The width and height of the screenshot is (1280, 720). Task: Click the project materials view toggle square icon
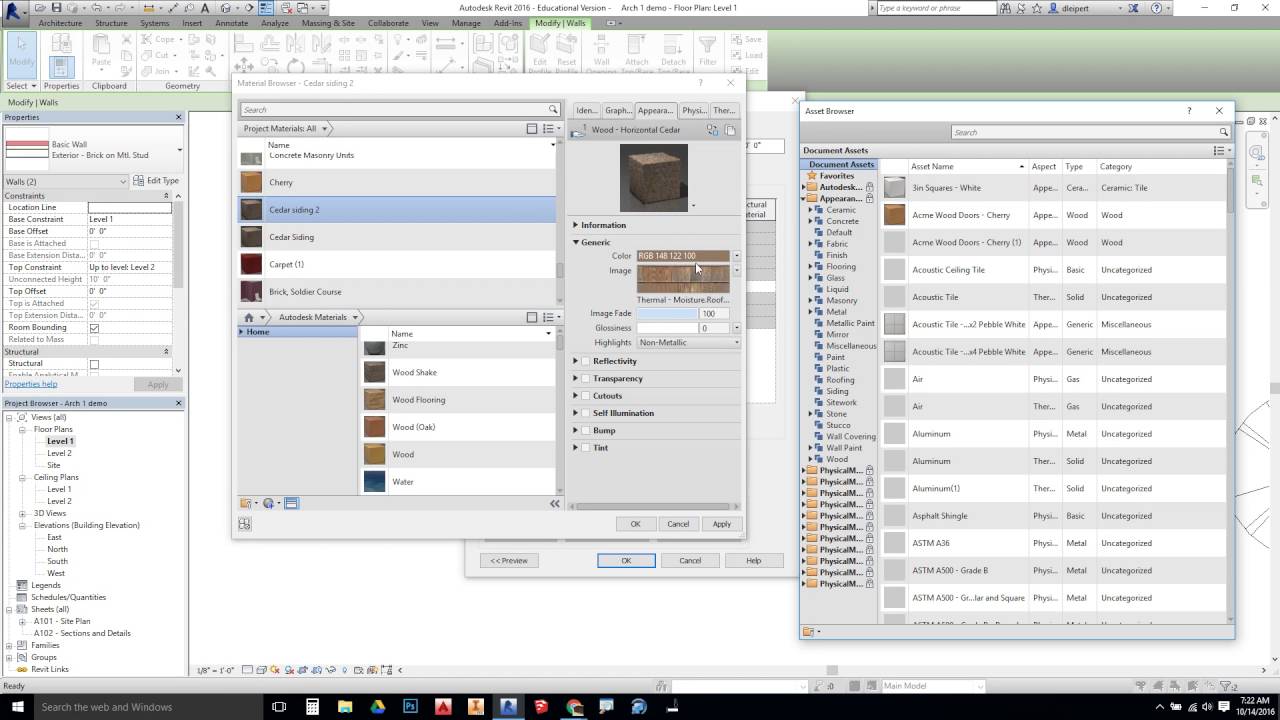(532, 128)
